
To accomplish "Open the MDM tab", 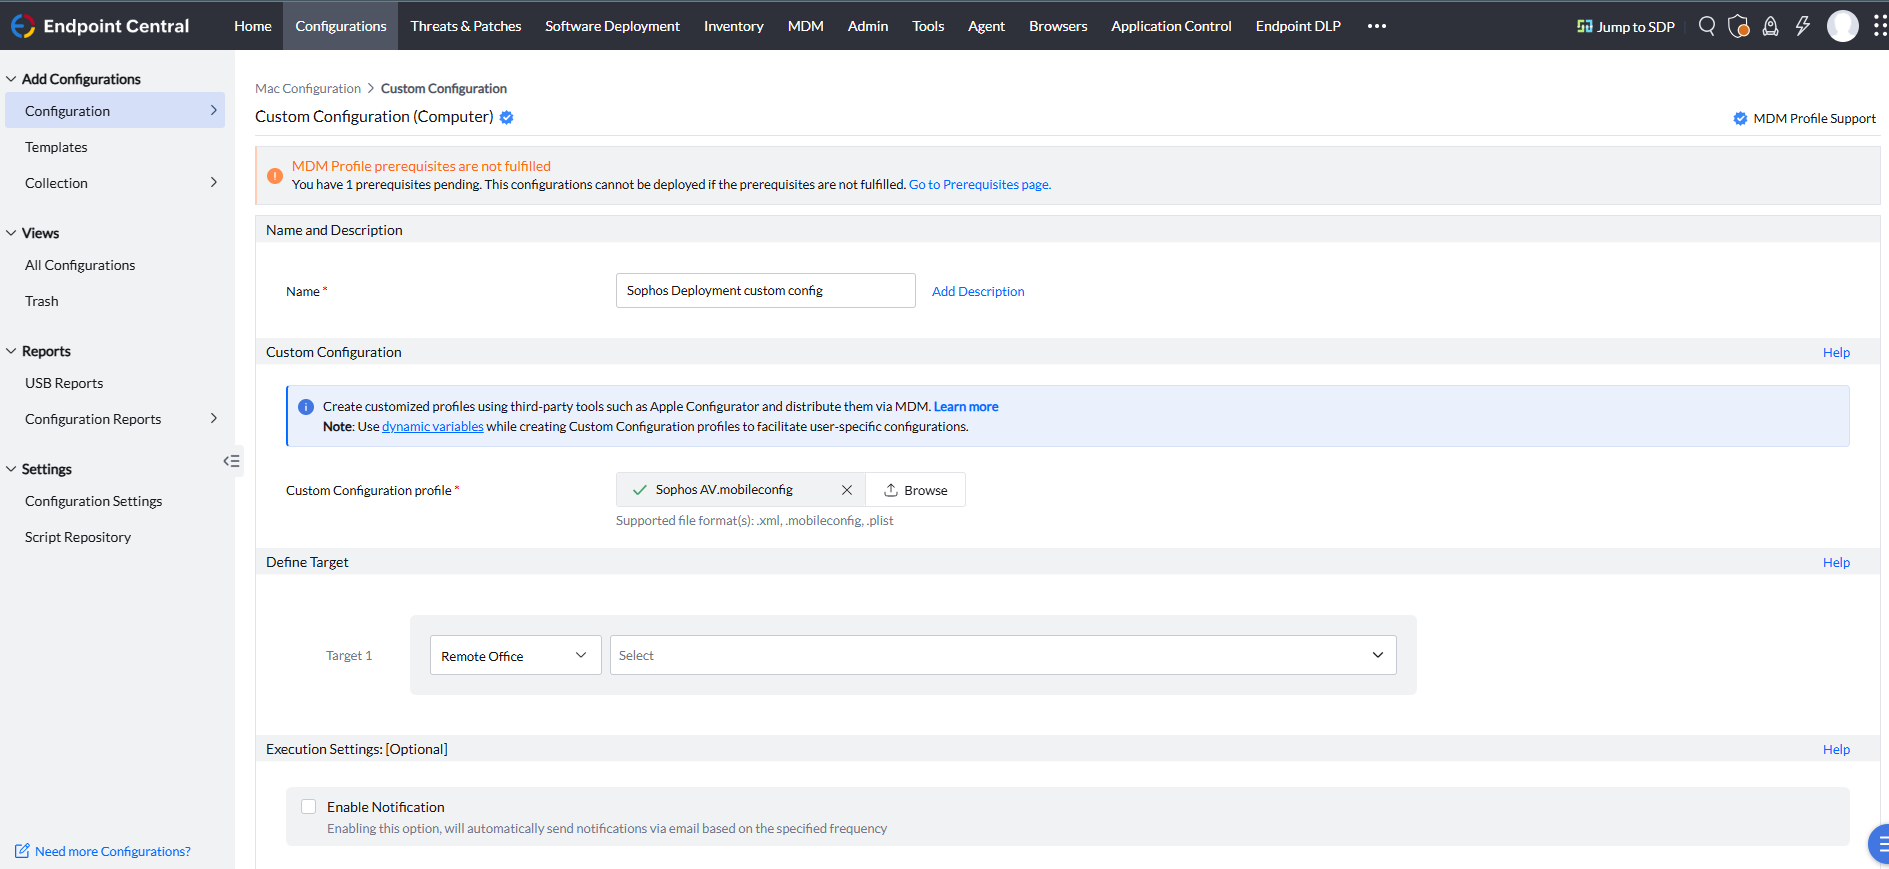I will 806,26.
